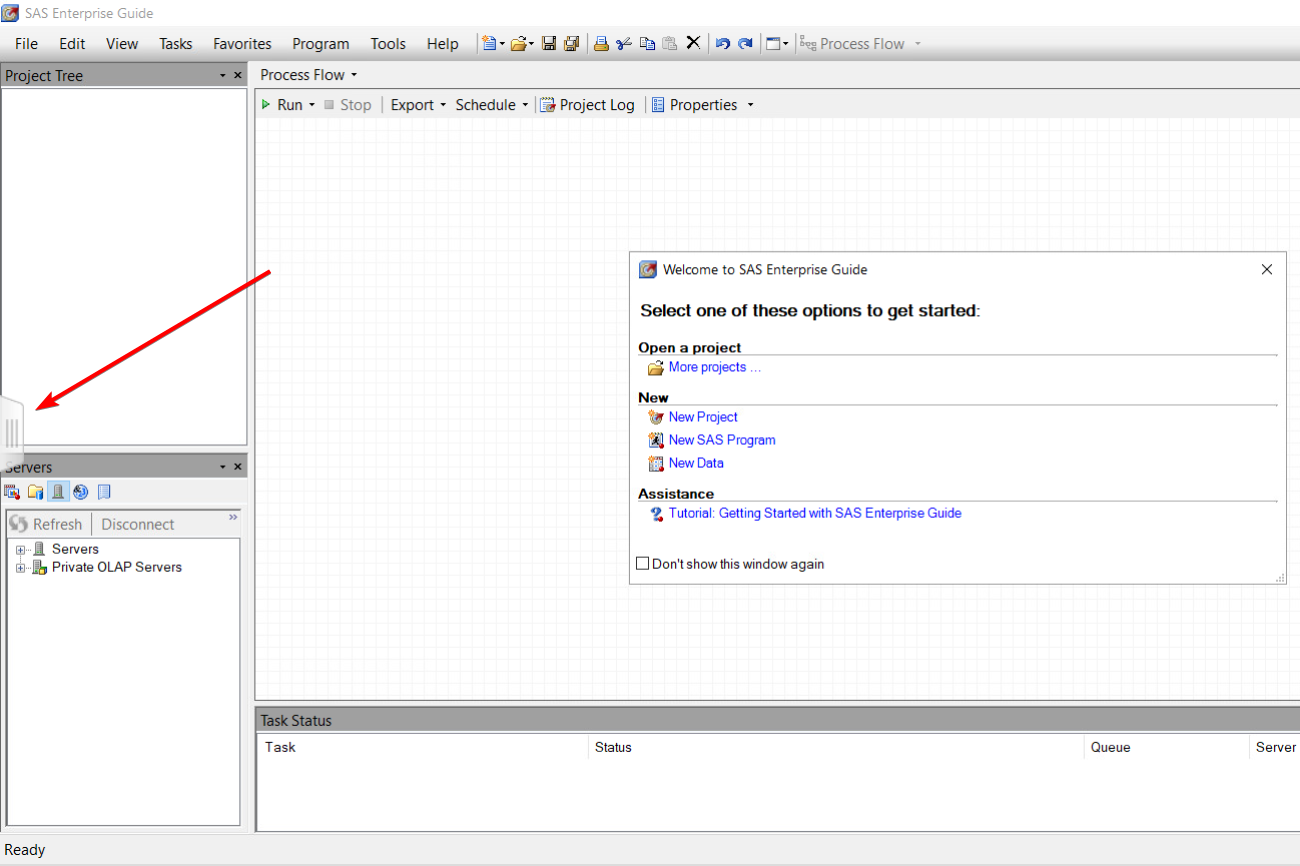Open the File menu
This screenshot has width=1300, height=866.
[26, 44]
